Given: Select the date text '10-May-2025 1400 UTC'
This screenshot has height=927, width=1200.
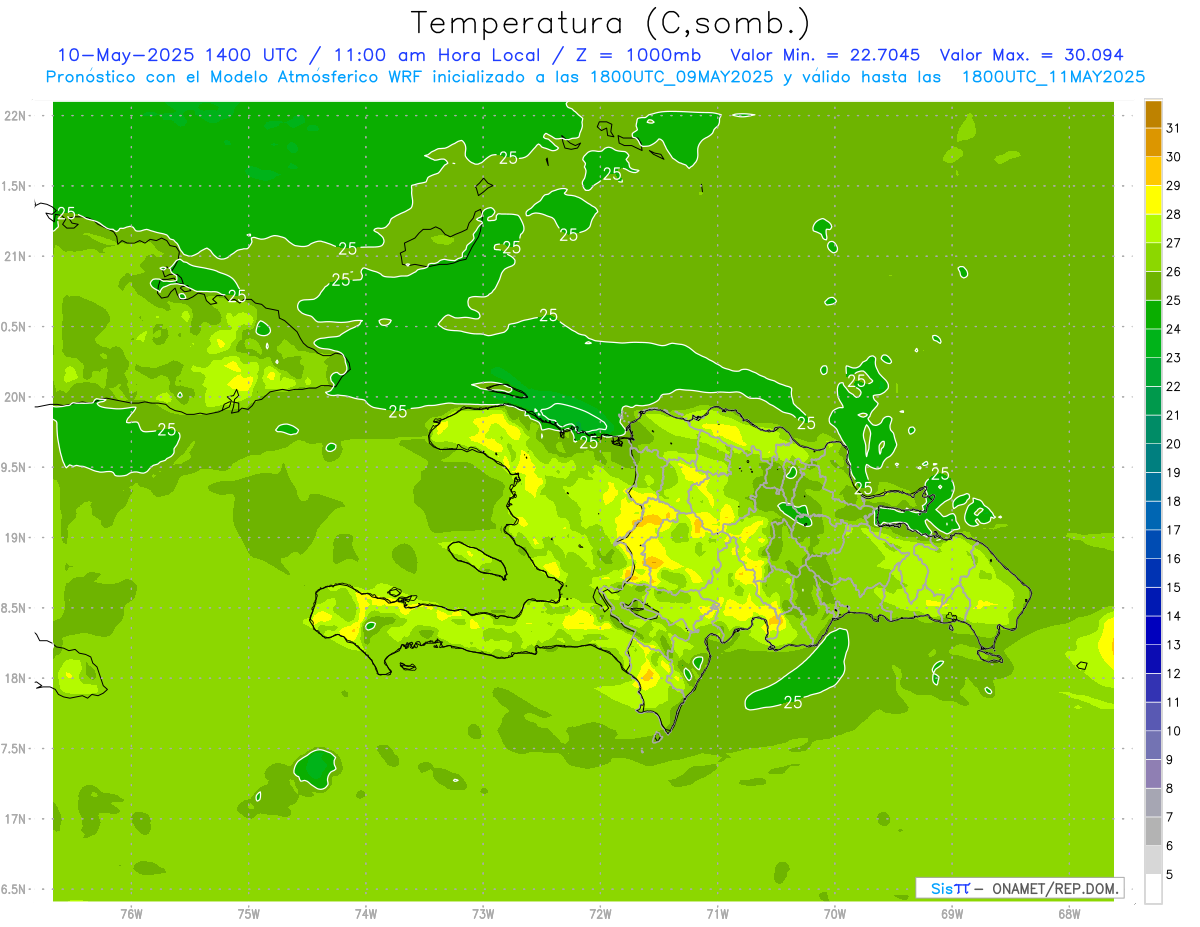Looking at the screenshot, I should pyautogui.click(x=177, y=55).
